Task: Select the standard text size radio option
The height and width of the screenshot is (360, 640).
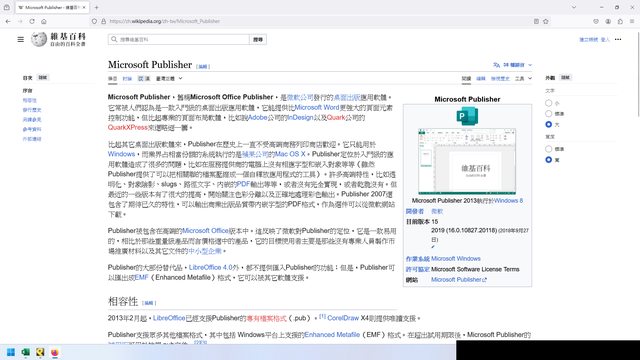Action: 549,113
